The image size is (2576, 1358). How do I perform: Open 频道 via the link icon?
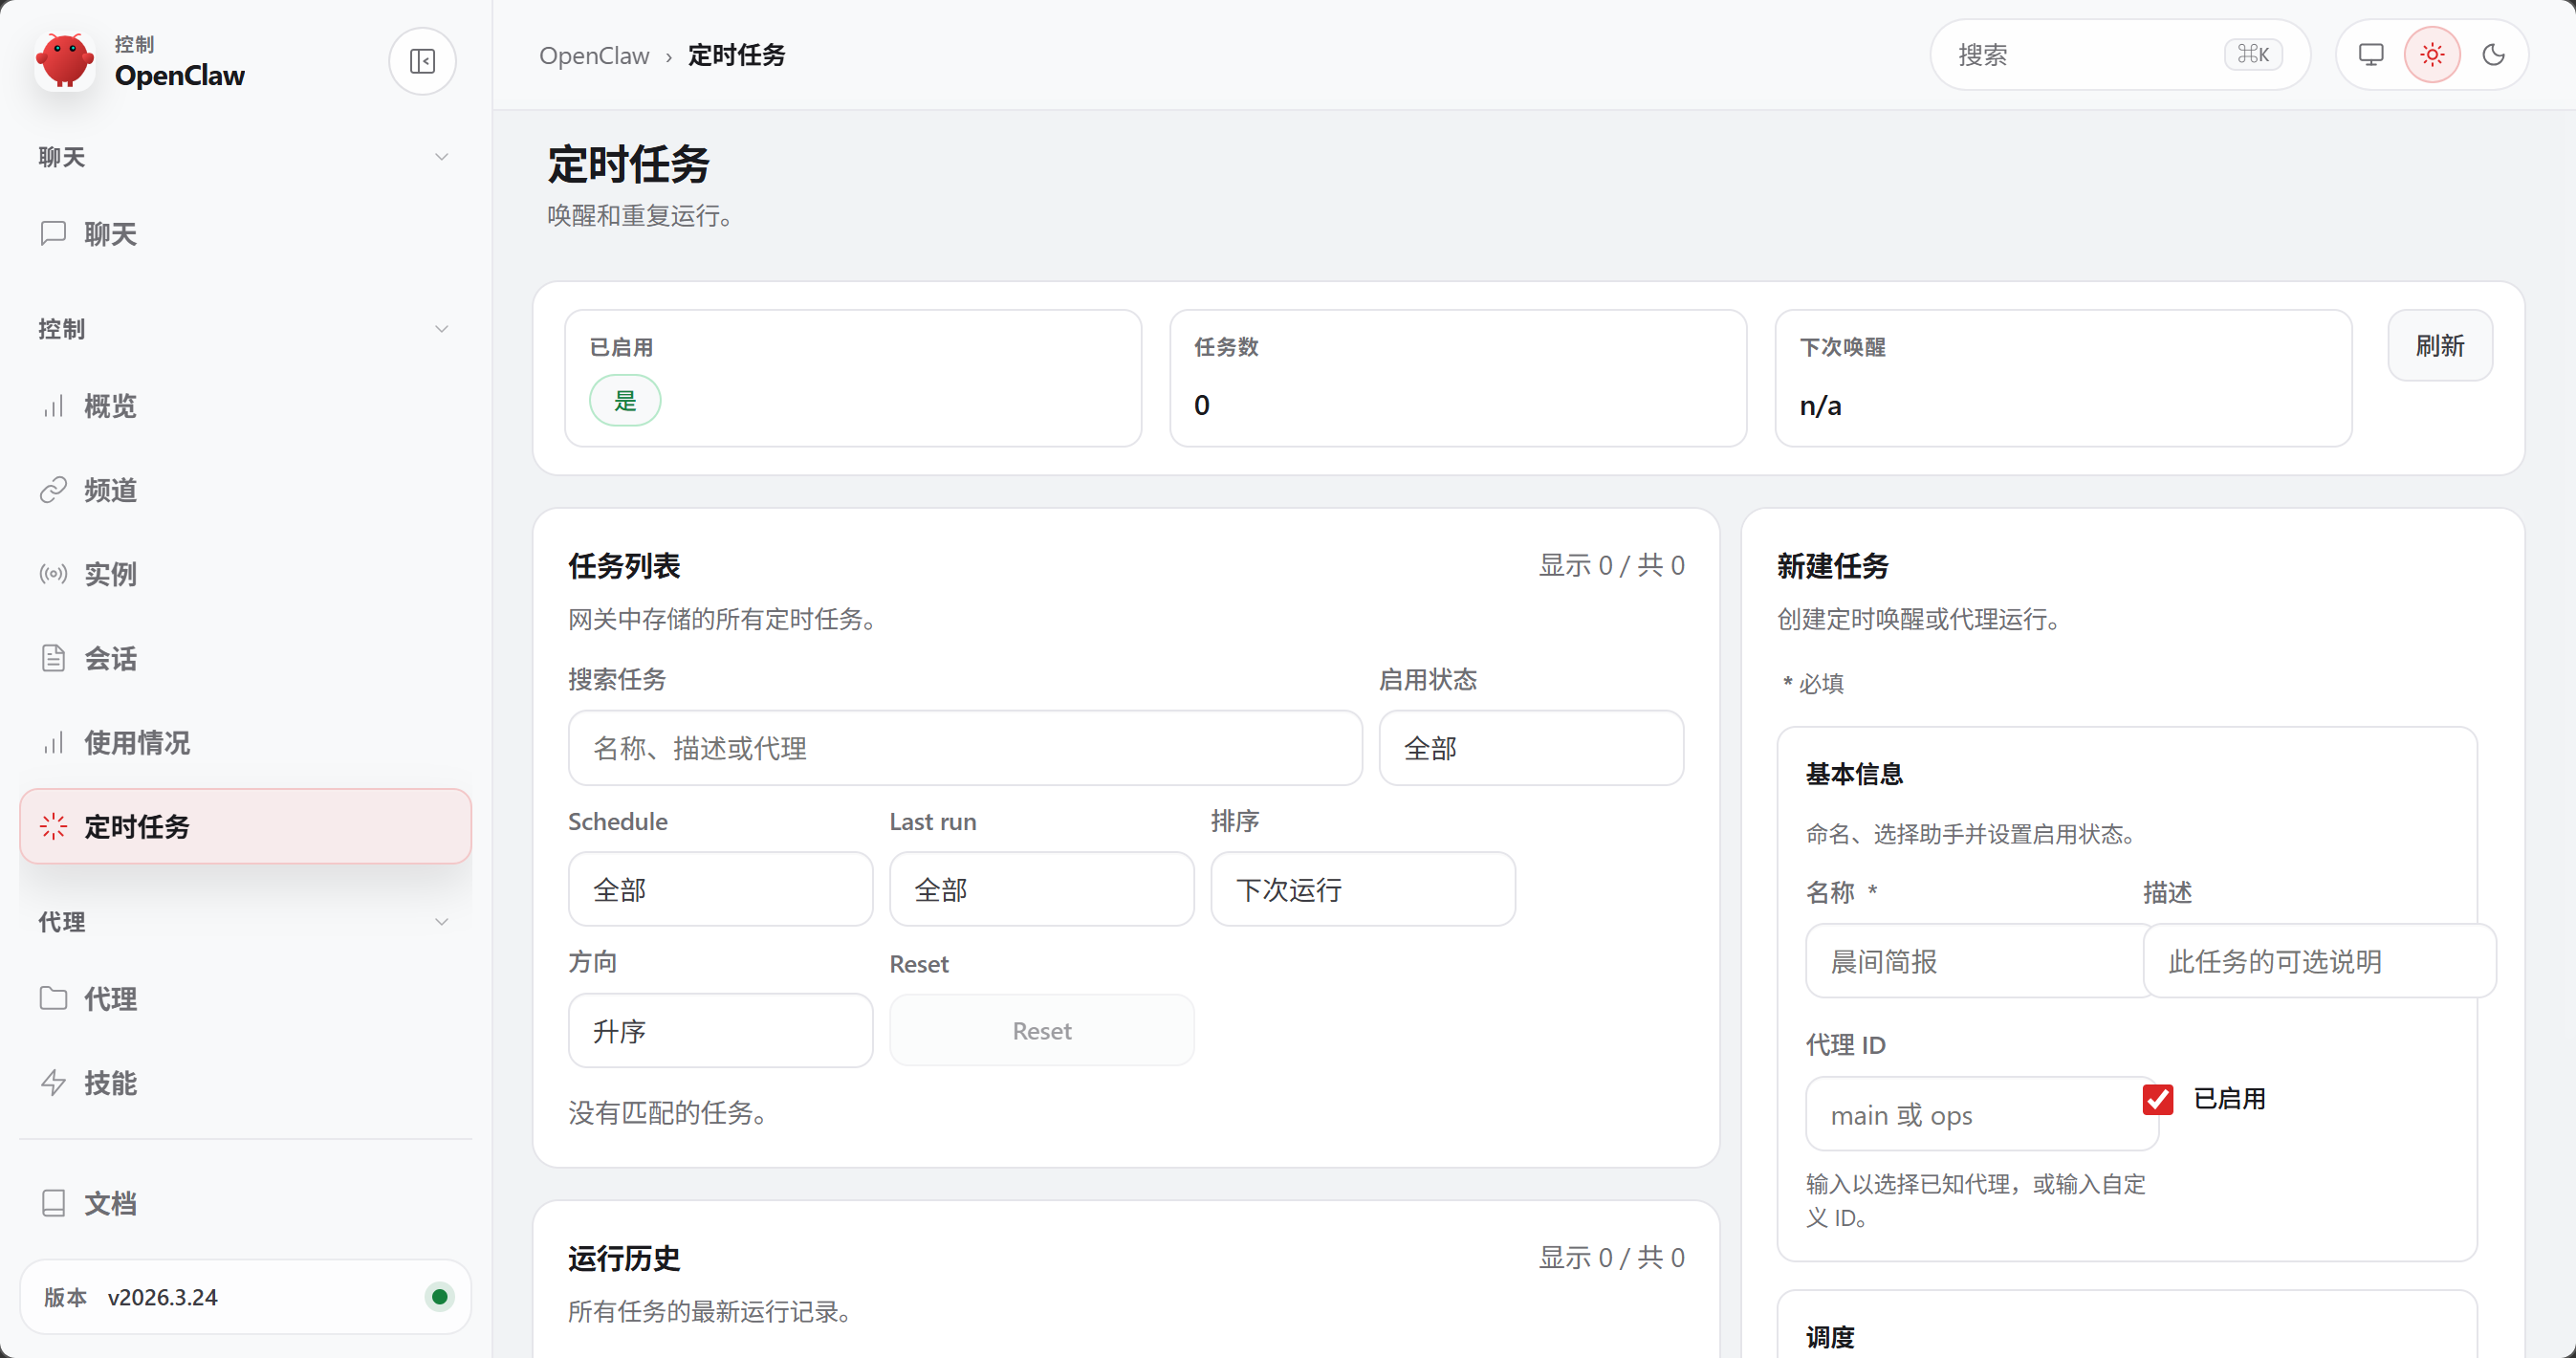(x=53, y=490)
